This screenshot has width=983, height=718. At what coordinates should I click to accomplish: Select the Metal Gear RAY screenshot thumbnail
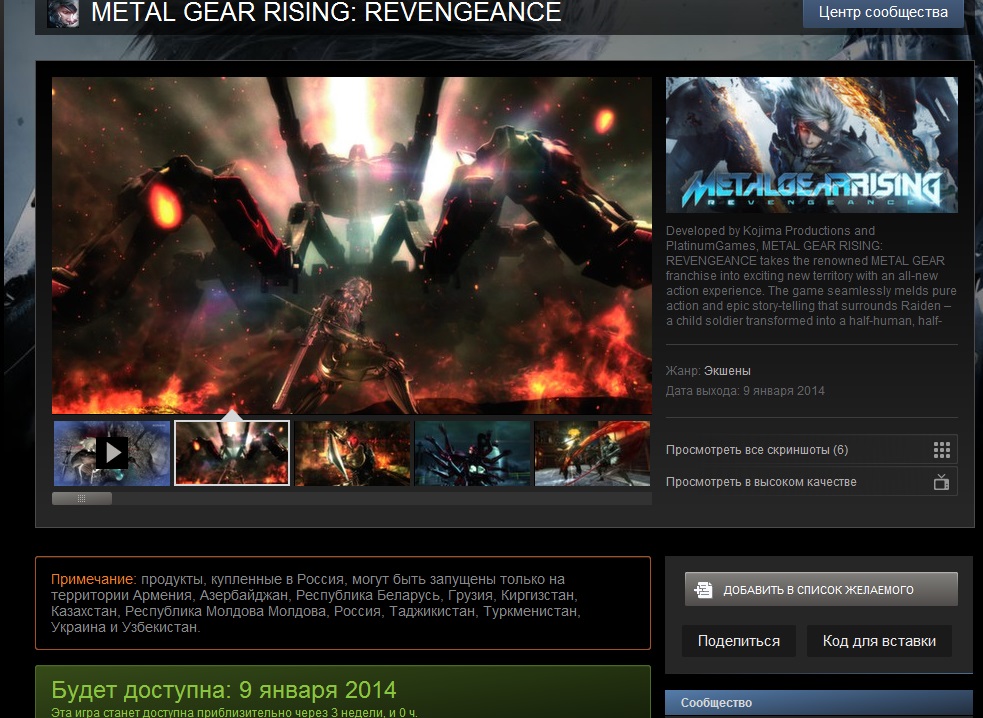[232, 453]
